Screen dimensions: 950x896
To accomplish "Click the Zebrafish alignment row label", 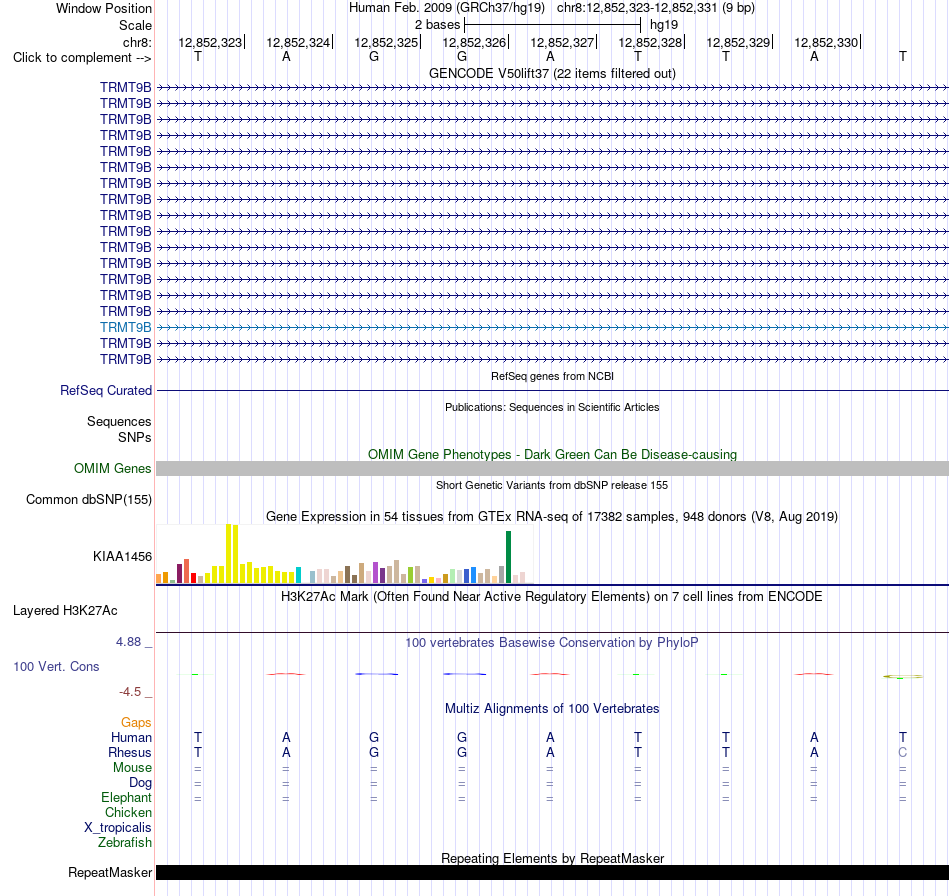I will [x=125, y=843].
